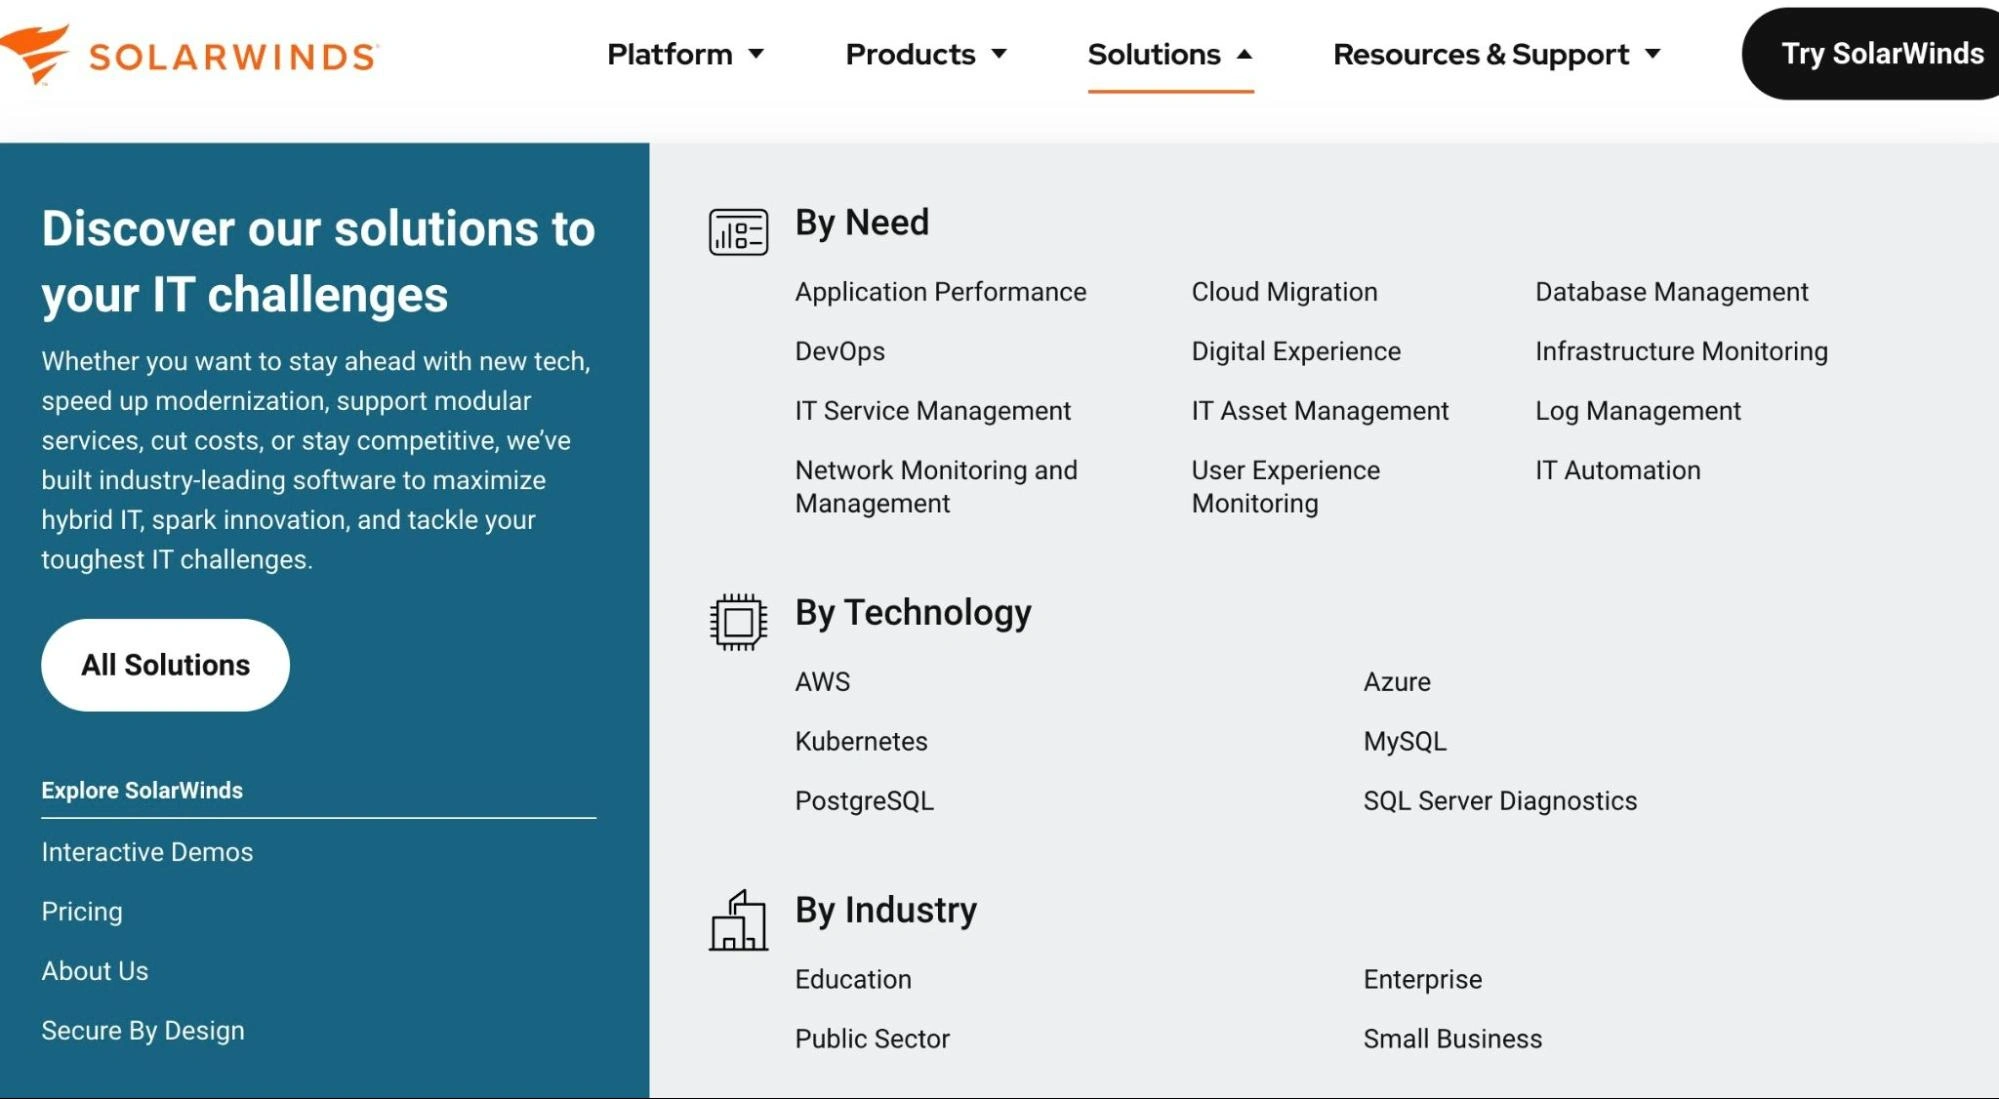Select Application Performance solution
Image resolution: width=1999 pixels, height=1099 pixels.
click(940, 292)
